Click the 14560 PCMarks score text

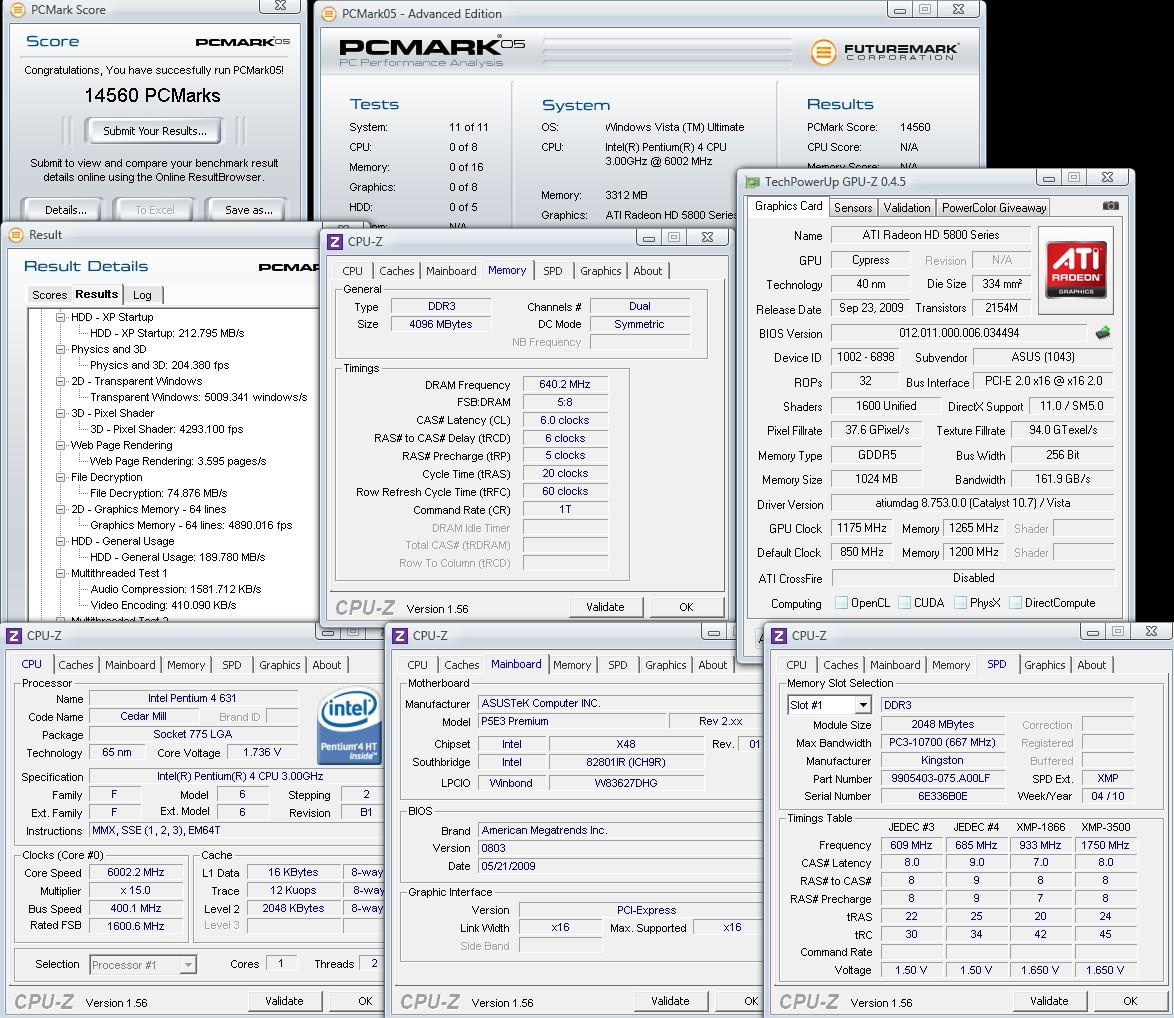click(x=153, y=96)
